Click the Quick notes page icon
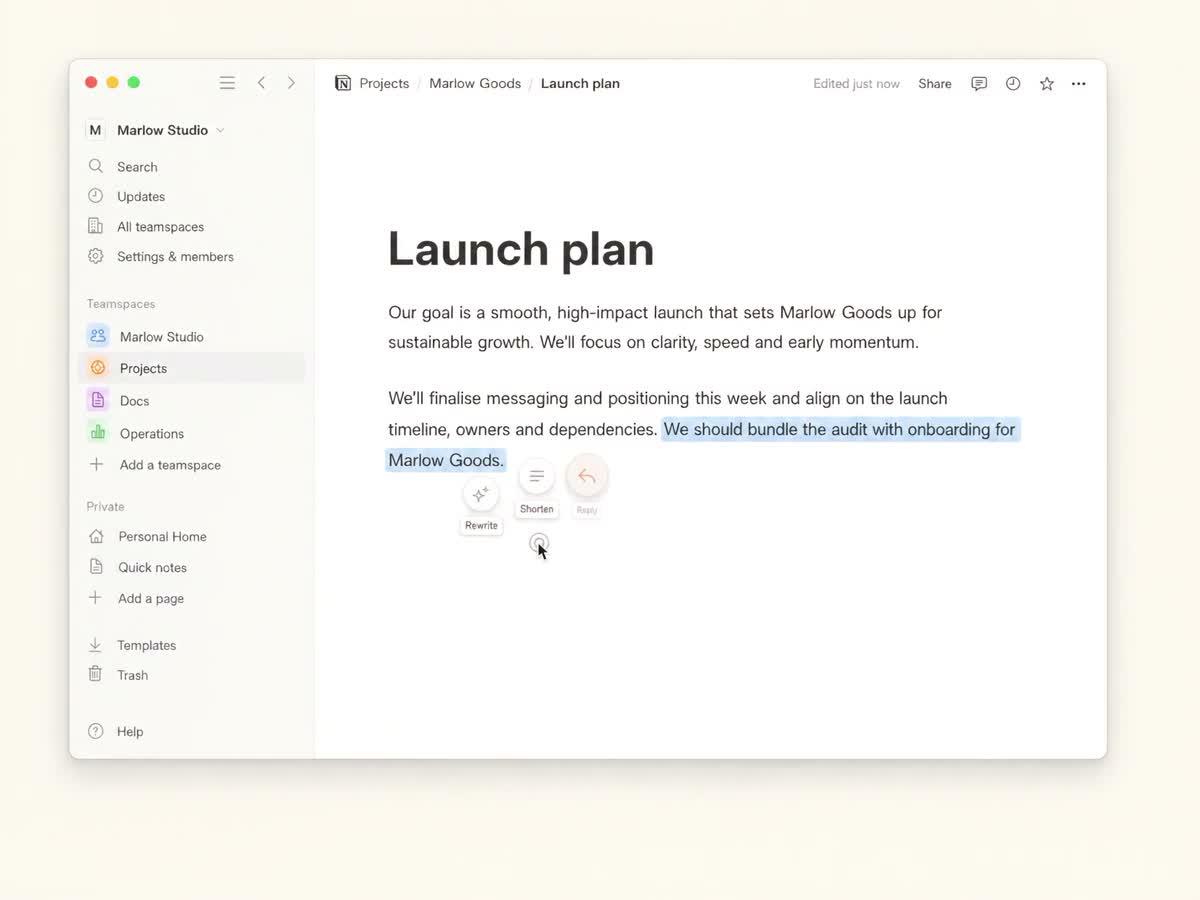 tap(96, 567)
